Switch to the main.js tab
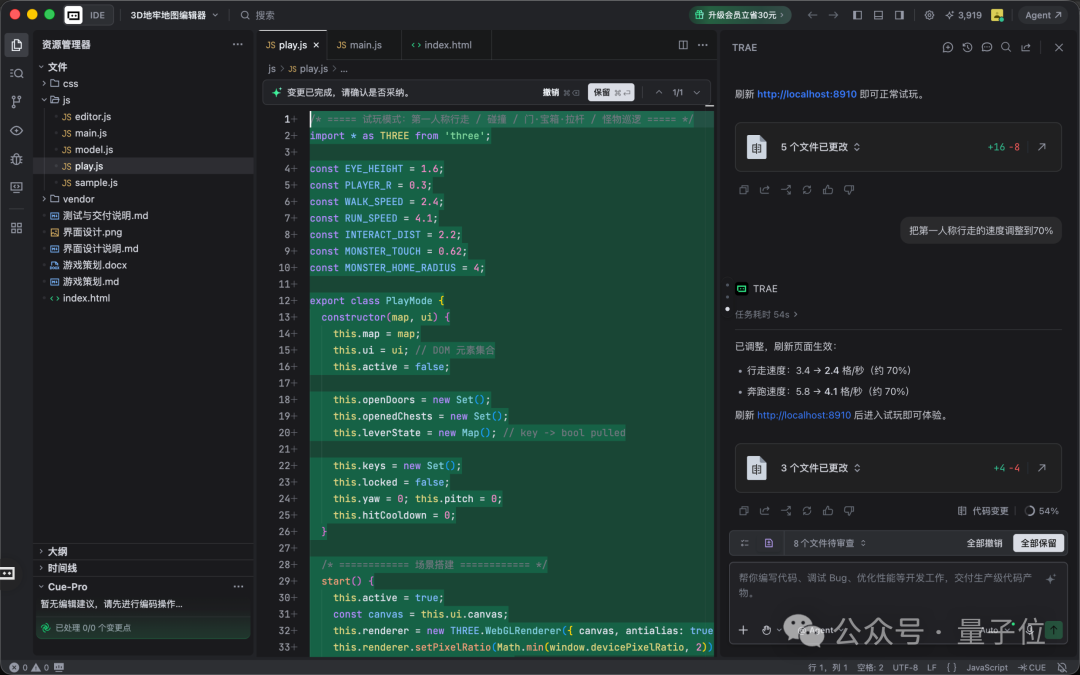The image size is (1080, 675). pyautogui.click(x=360, y=45)
